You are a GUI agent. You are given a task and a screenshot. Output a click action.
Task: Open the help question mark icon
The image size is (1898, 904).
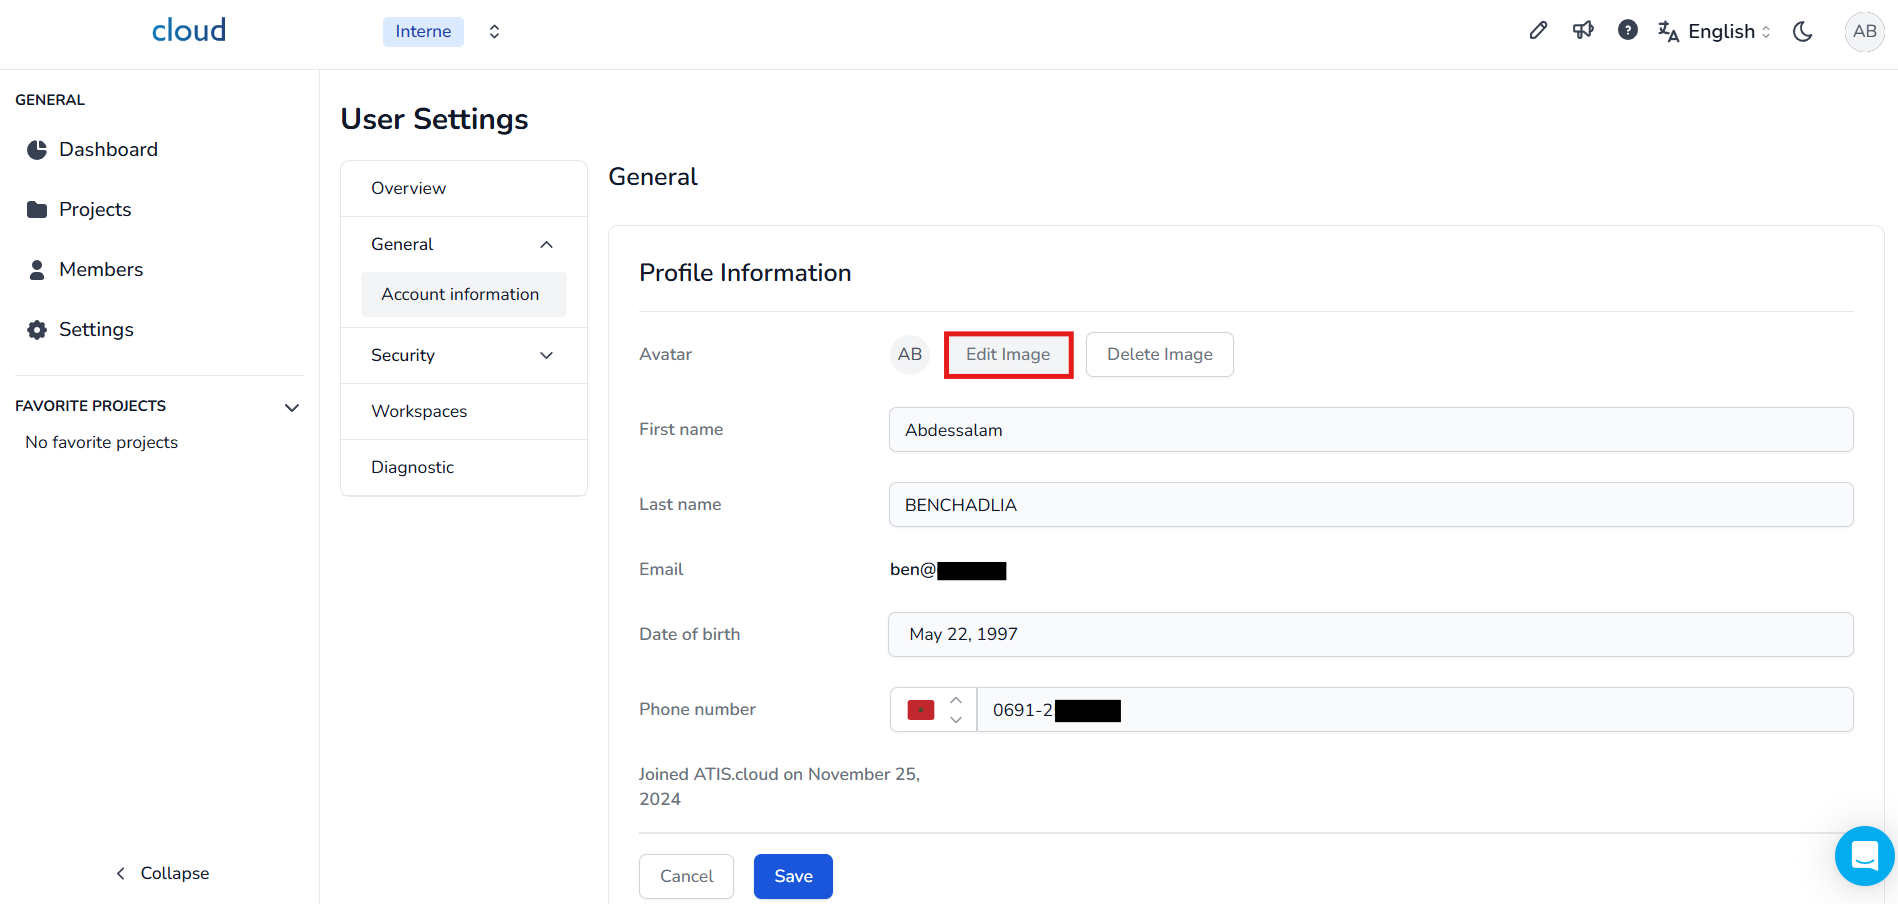coord(1628,31)
